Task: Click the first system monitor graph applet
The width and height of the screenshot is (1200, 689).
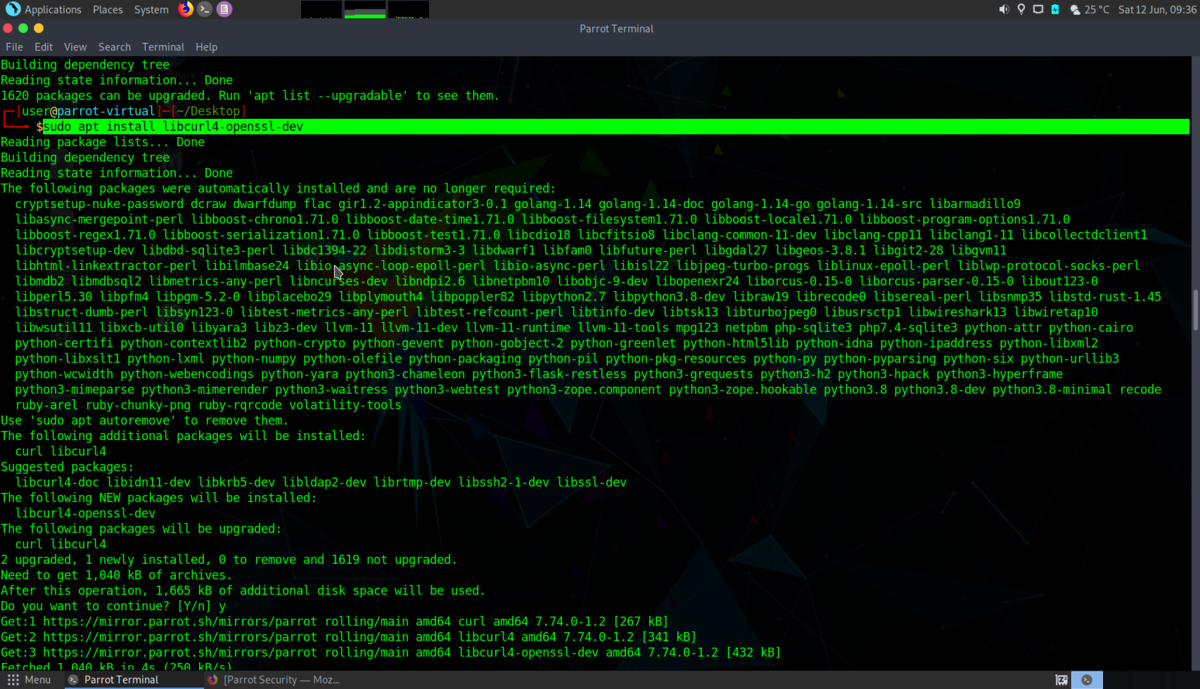Action: (x=320, y=9)
